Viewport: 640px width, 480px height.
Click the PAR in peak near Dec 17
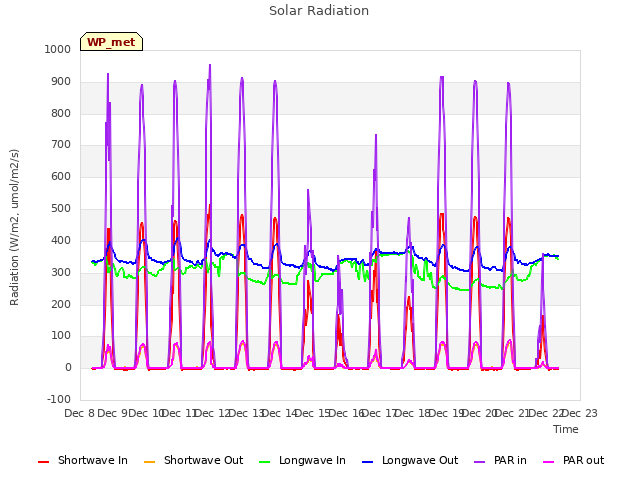pos(376,135)
